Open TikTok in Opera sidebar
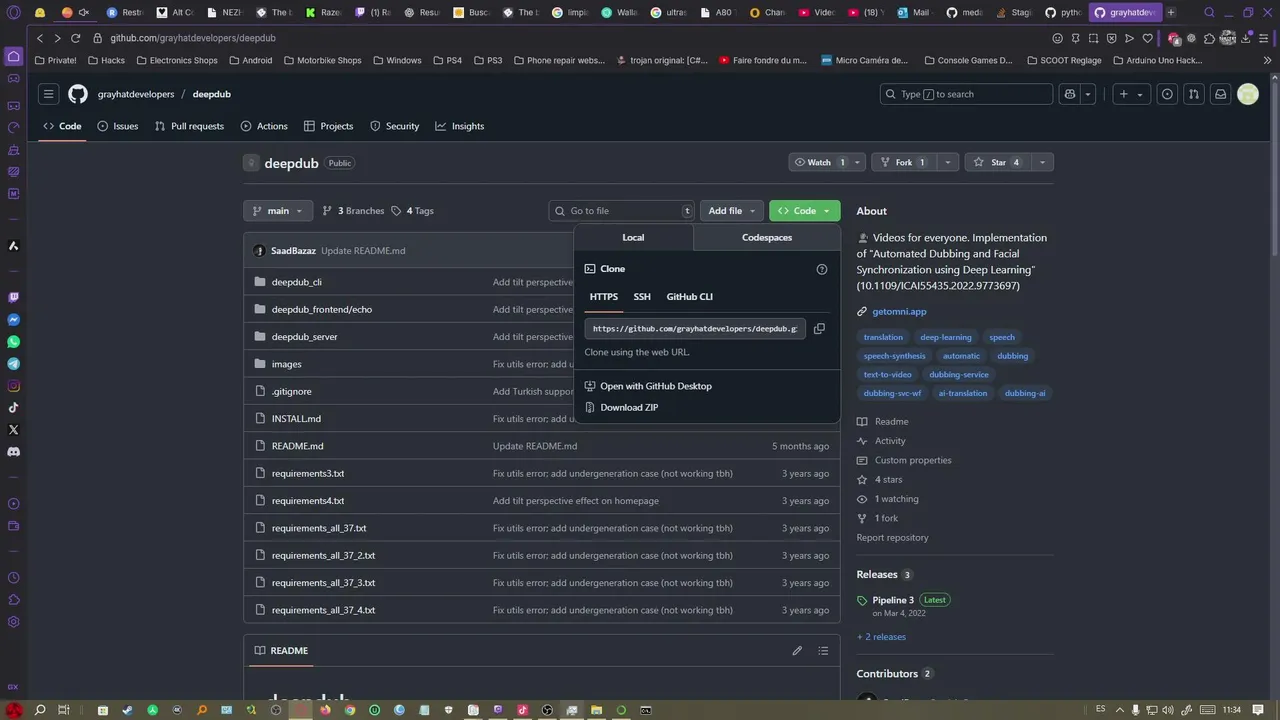 (14, 408)
